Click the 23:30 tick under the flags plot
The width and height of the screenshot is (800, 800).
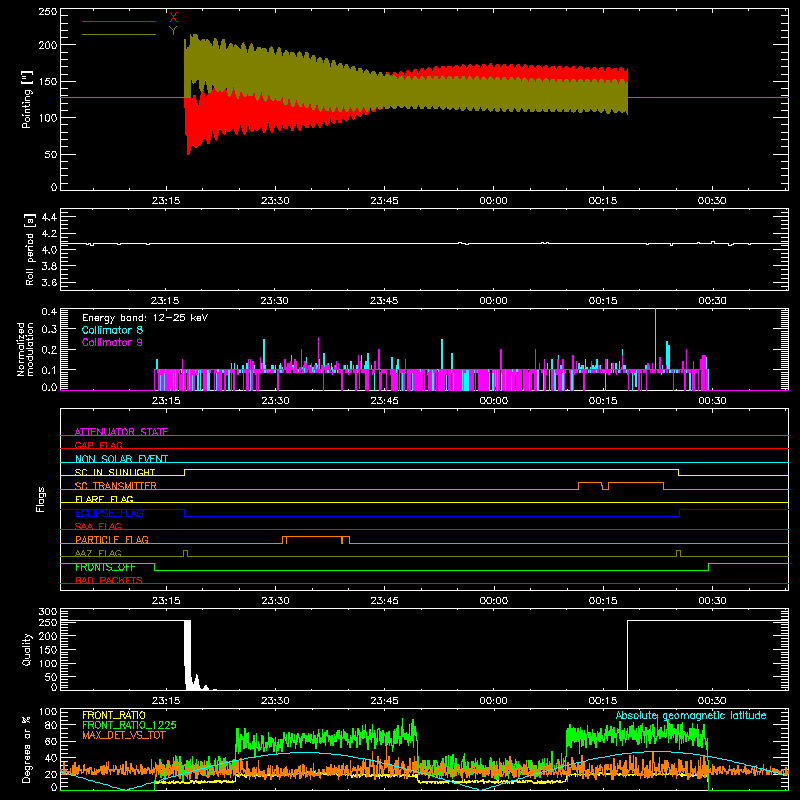point(275,601)
